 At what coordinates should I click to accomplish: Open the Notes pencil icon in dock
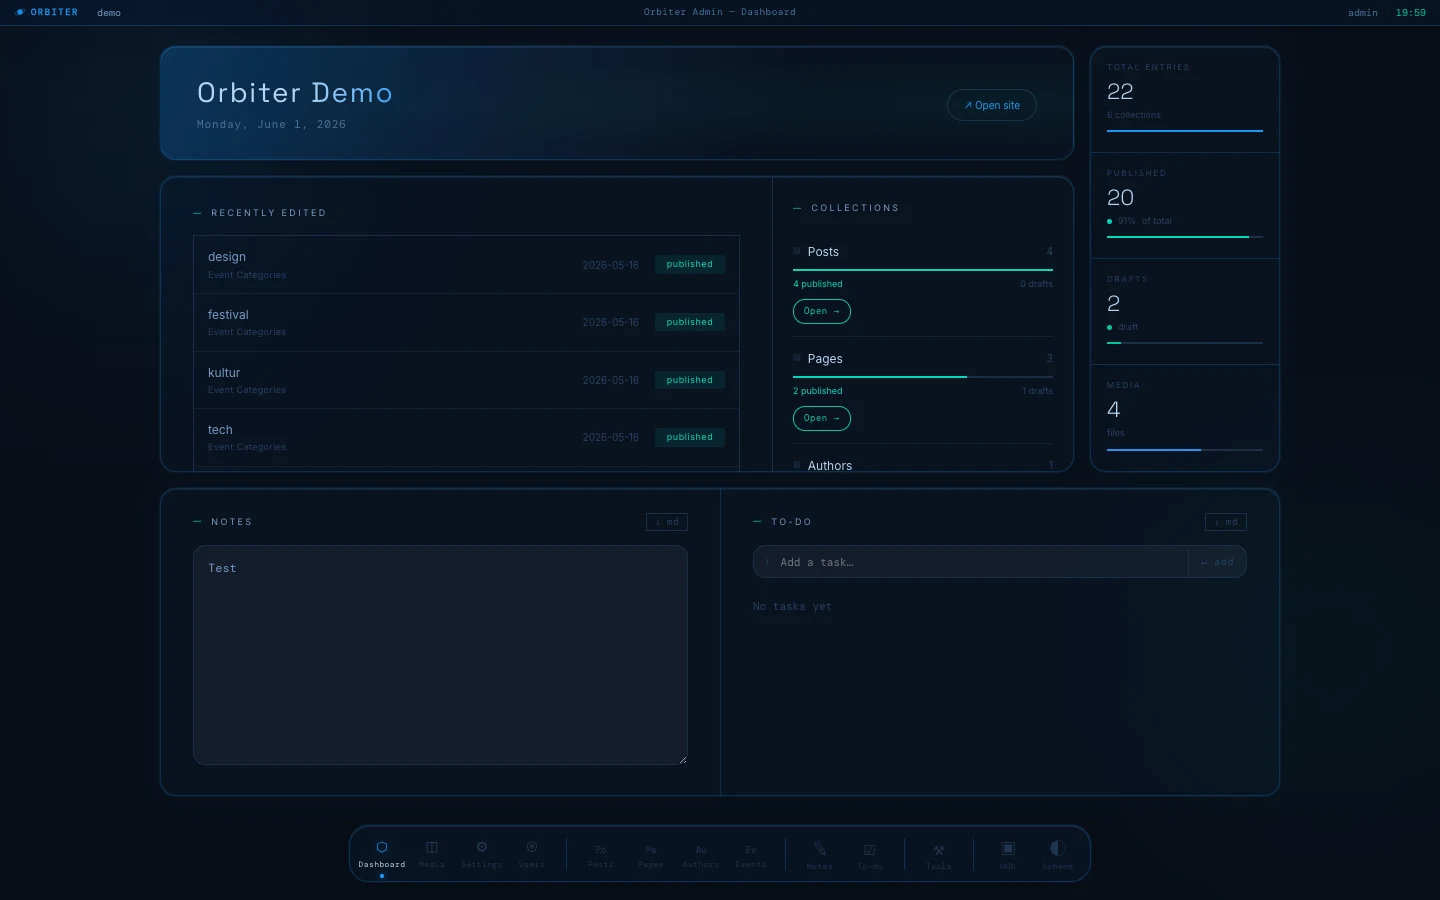pos(820,855)
